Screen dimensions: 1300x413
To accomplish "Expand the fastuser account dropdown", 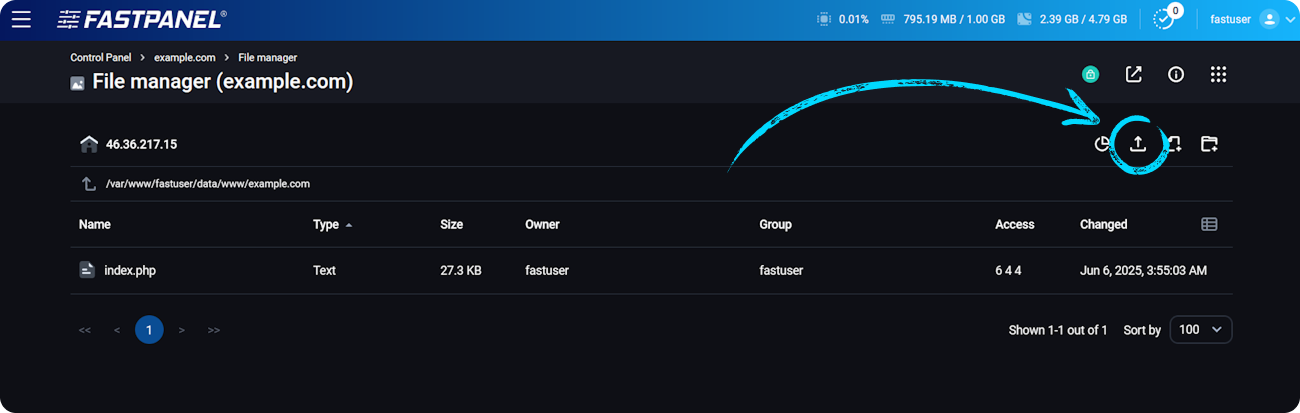I will pos(1252,19).
